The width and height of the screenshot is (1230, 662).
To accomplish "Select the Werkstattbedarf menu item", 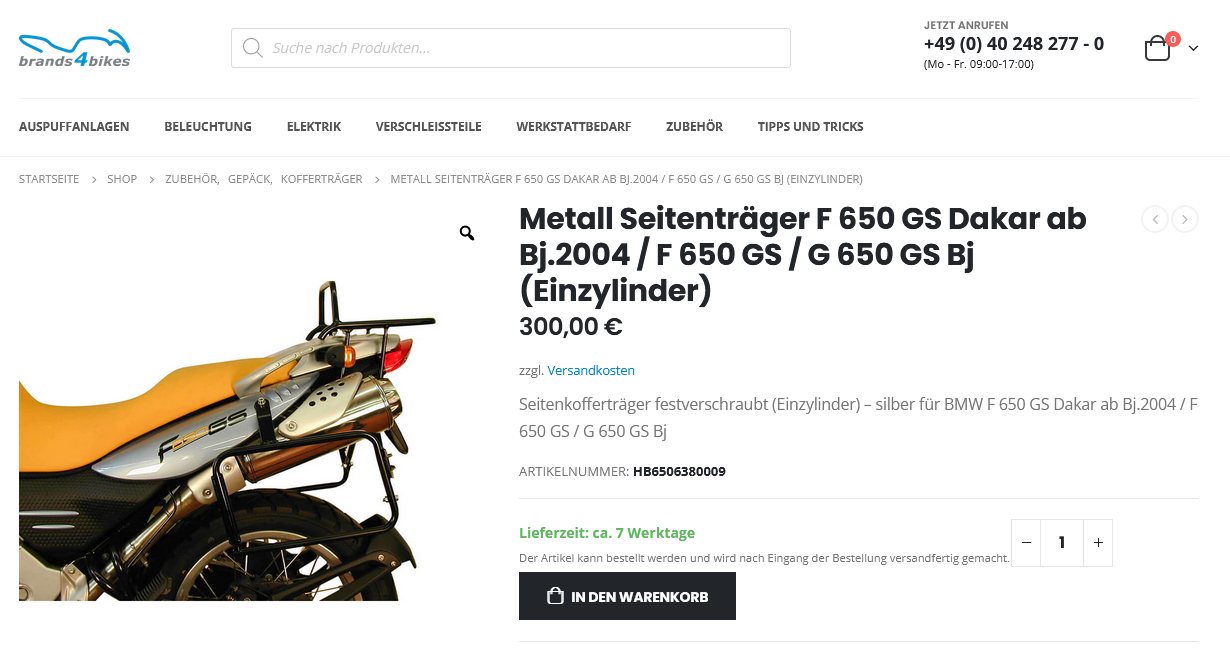I will [x=573, y=127].
